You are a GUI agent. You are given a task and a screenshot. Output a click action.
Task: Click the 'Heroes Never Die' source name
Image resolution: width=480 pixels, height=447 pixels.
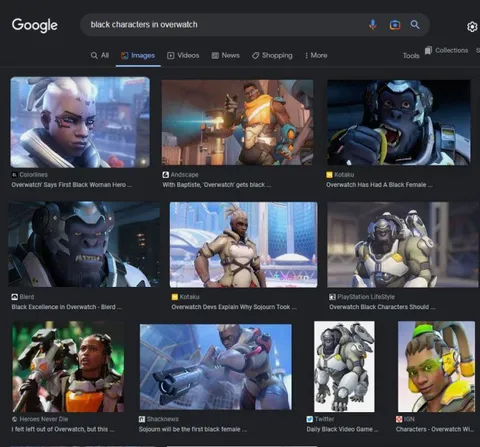[44, 419]
